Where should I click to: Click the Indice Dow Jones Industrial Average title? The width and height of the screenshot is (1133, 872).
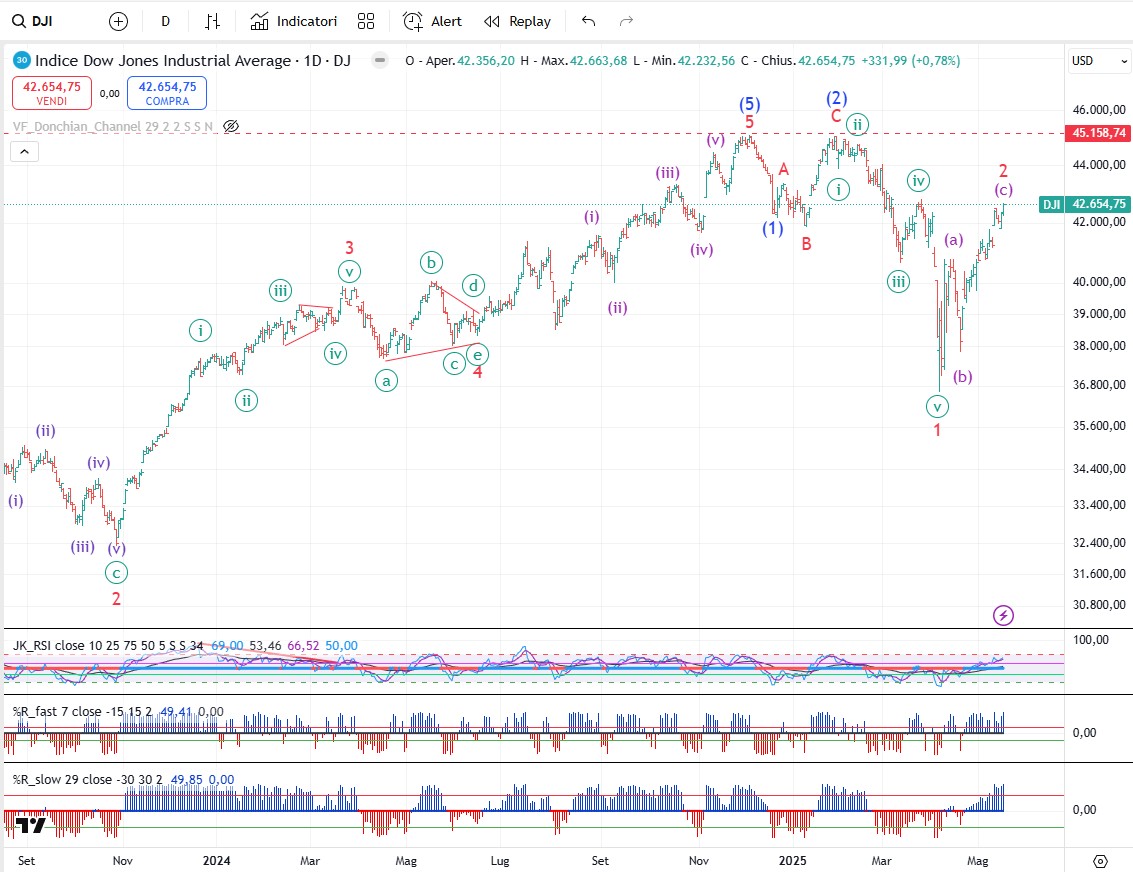point(193,61)
